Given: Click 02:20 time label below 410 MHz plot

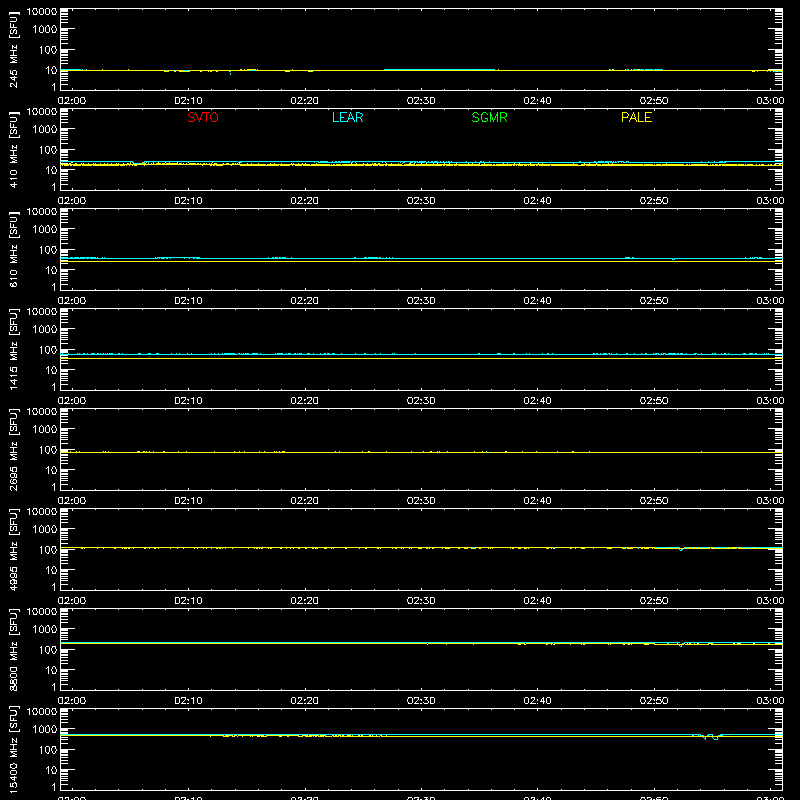Looking at the screenshot, I should click(x=305, y=201).
